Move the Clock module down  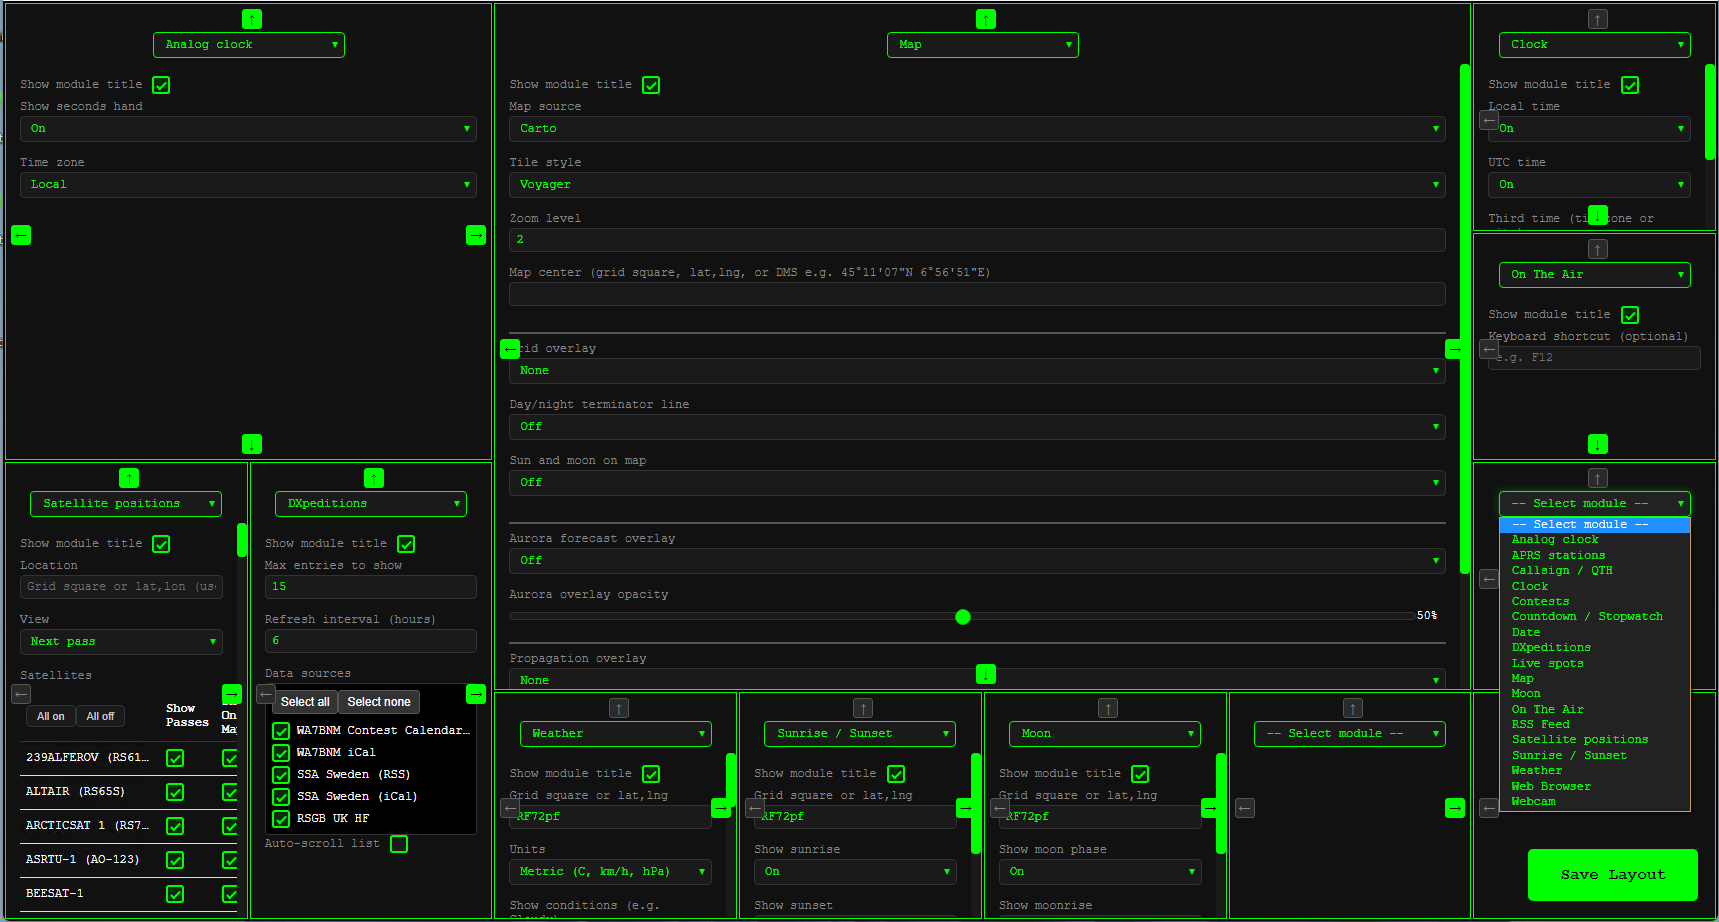[1597, 216]
